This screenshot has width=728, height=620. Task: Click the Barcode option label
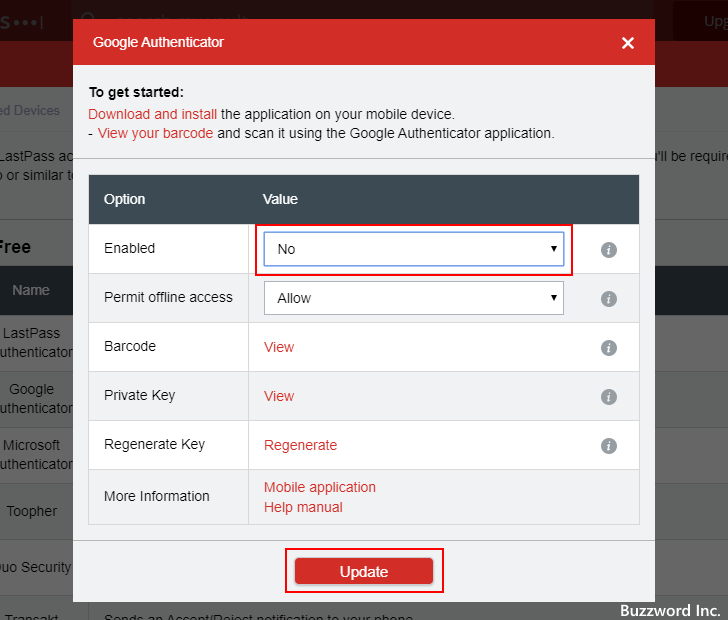pos(130,346)
